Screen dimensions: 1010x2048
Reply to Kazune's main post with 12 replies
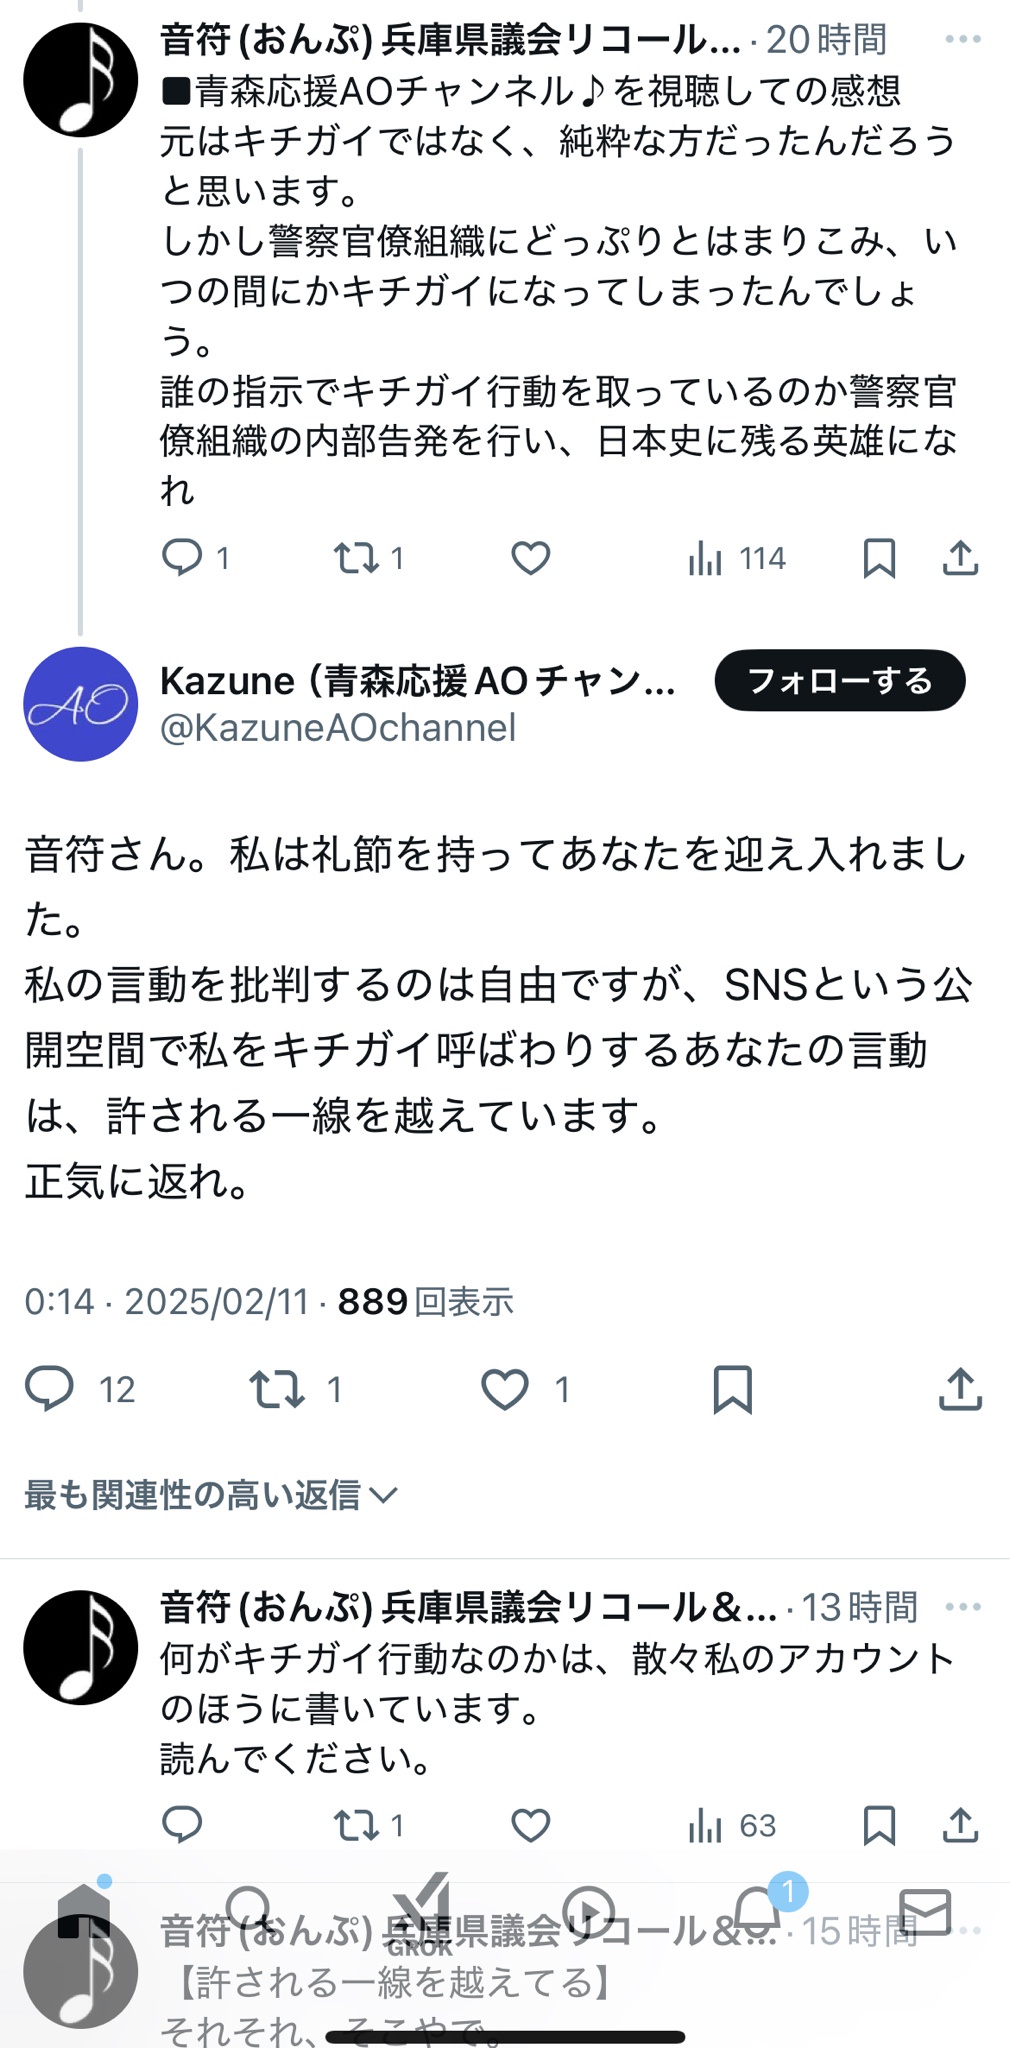[49, 1389]
